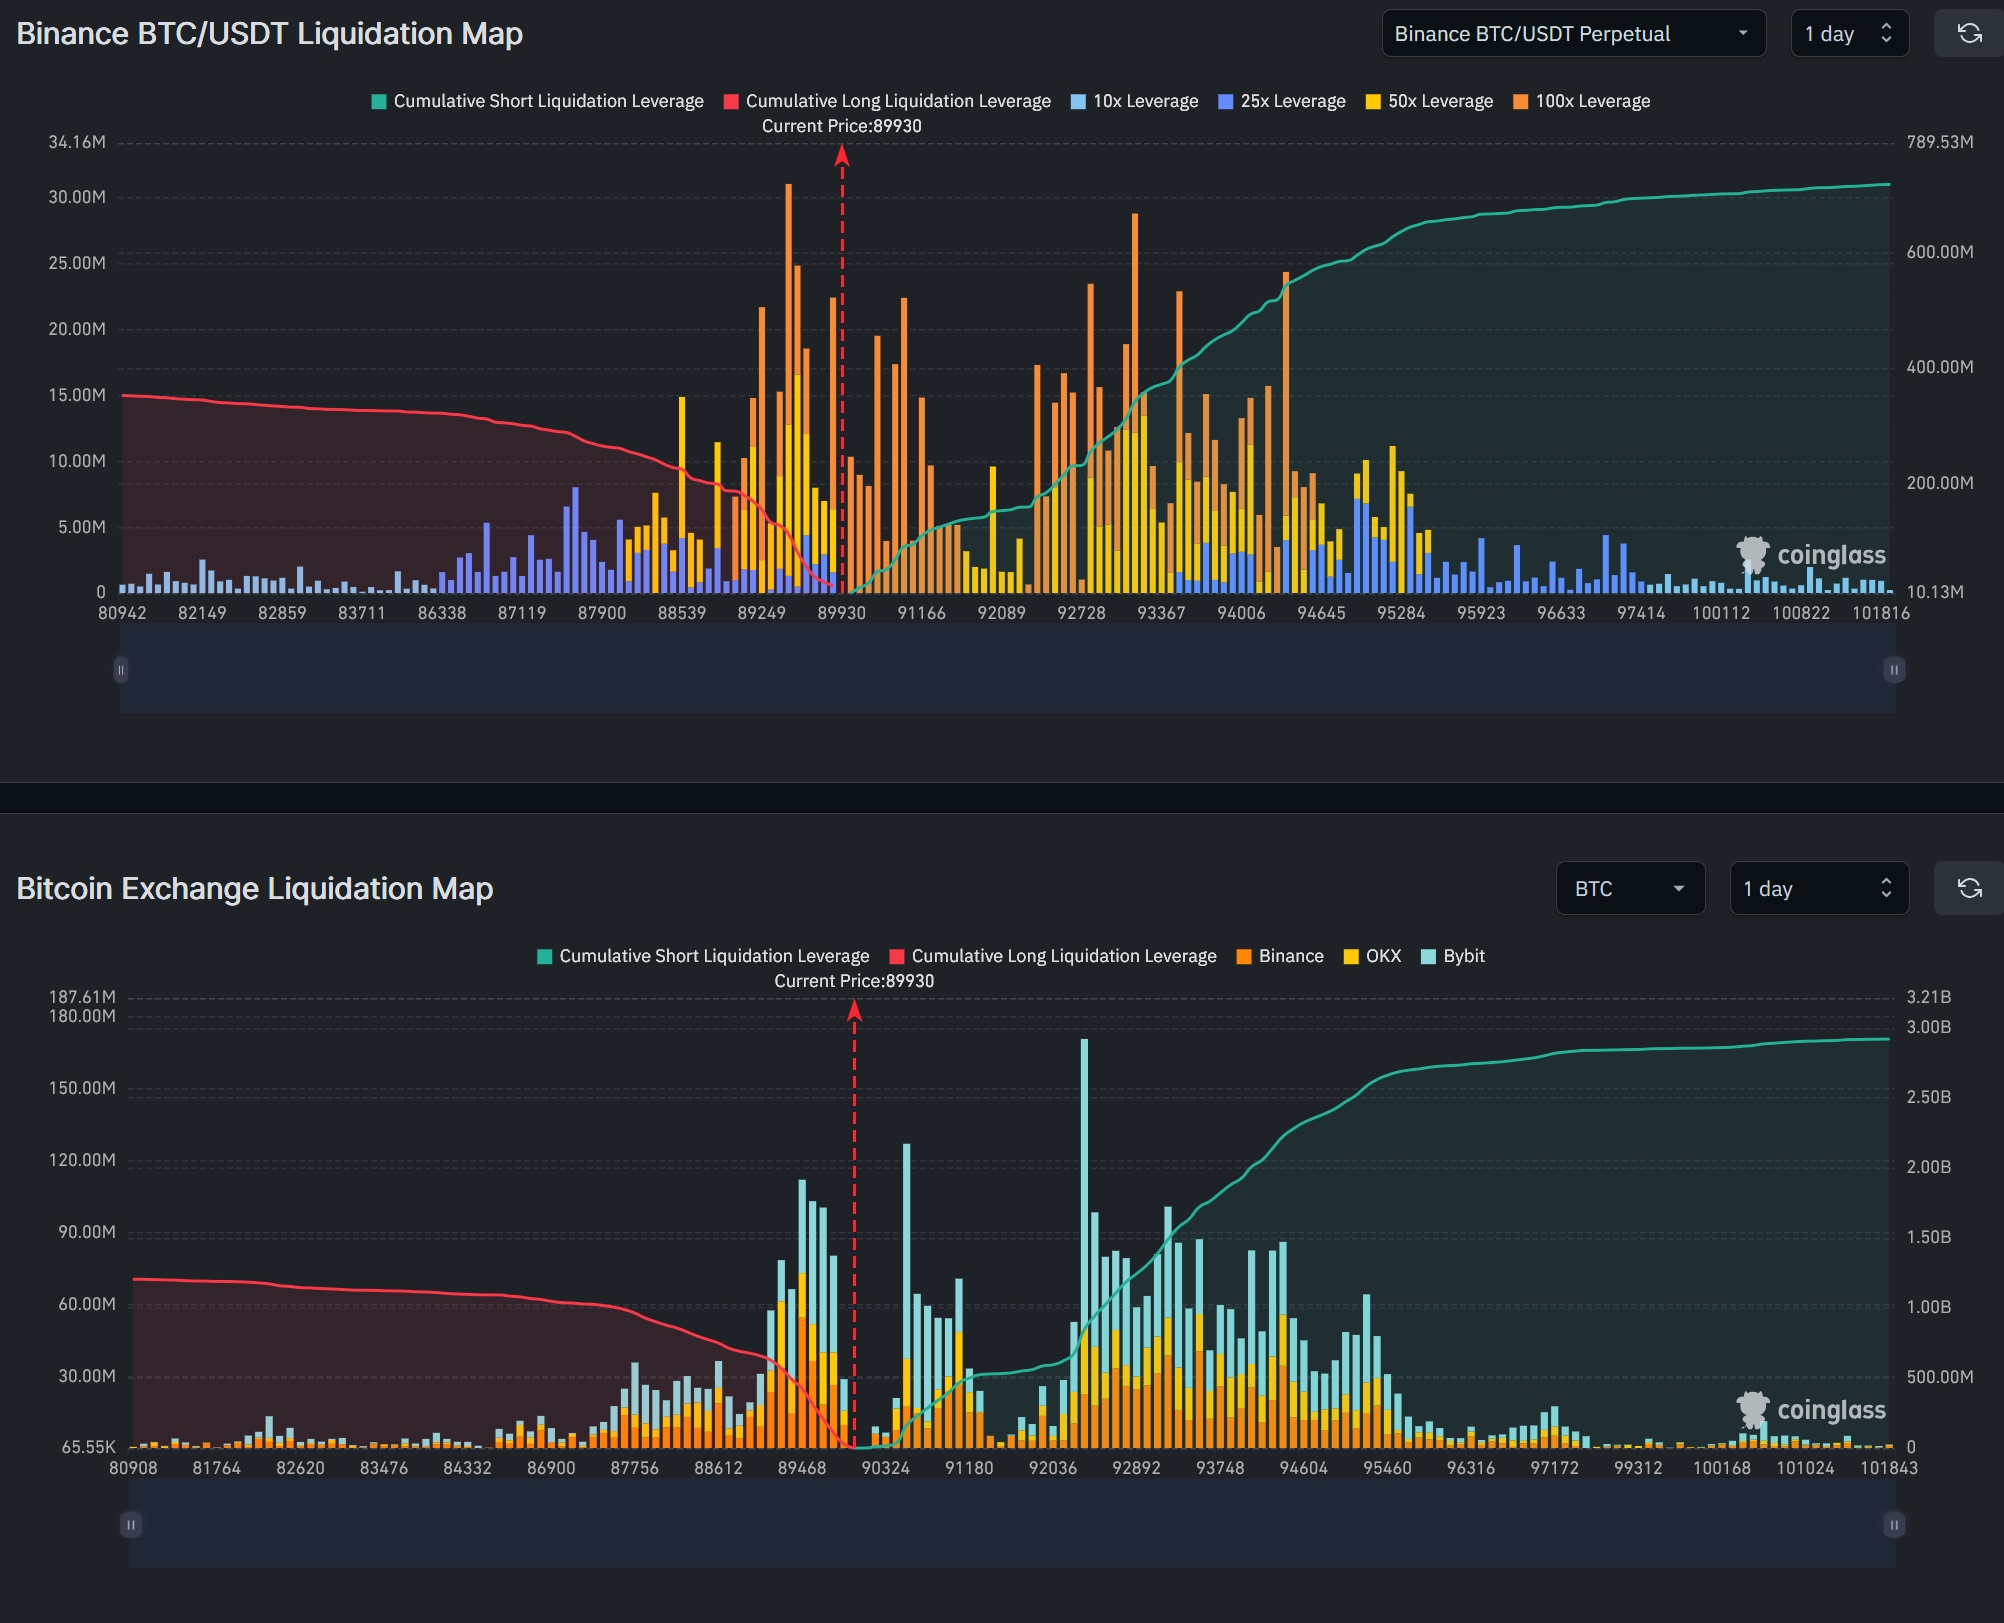Click red current price arrow in top chart

point(842,157)
